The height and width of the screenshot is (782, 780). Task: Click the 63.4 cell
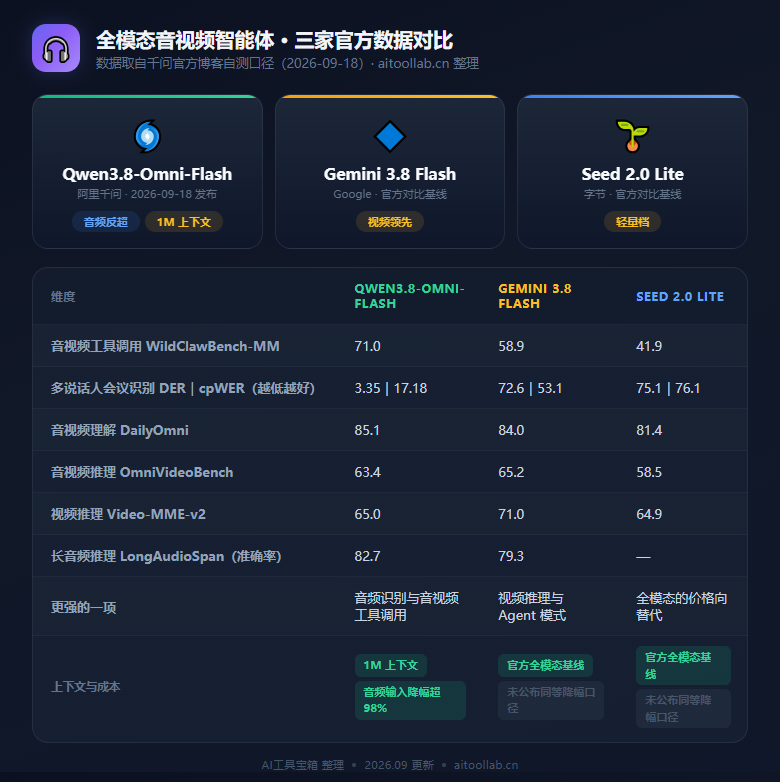(x=368, y=472)
